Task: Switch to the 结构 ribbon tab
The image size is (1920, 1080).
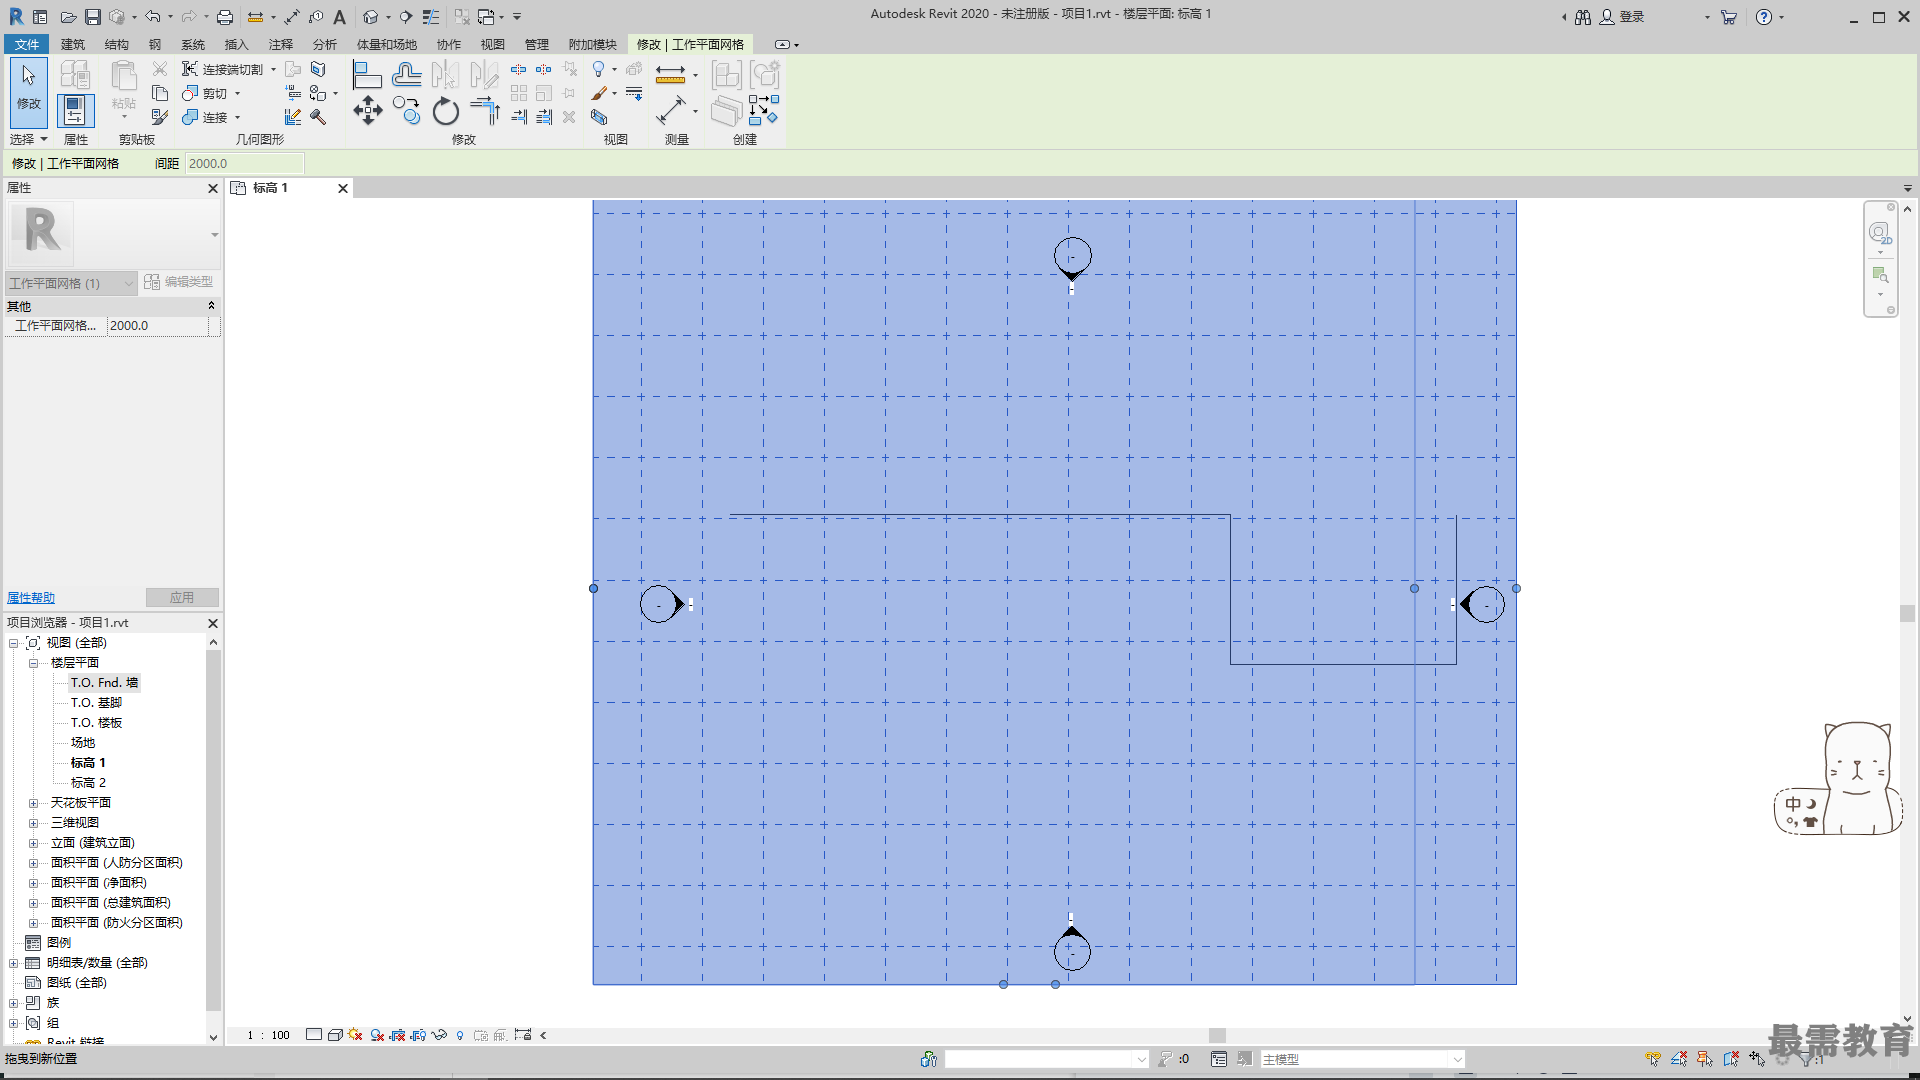Action: coord(117,44)
